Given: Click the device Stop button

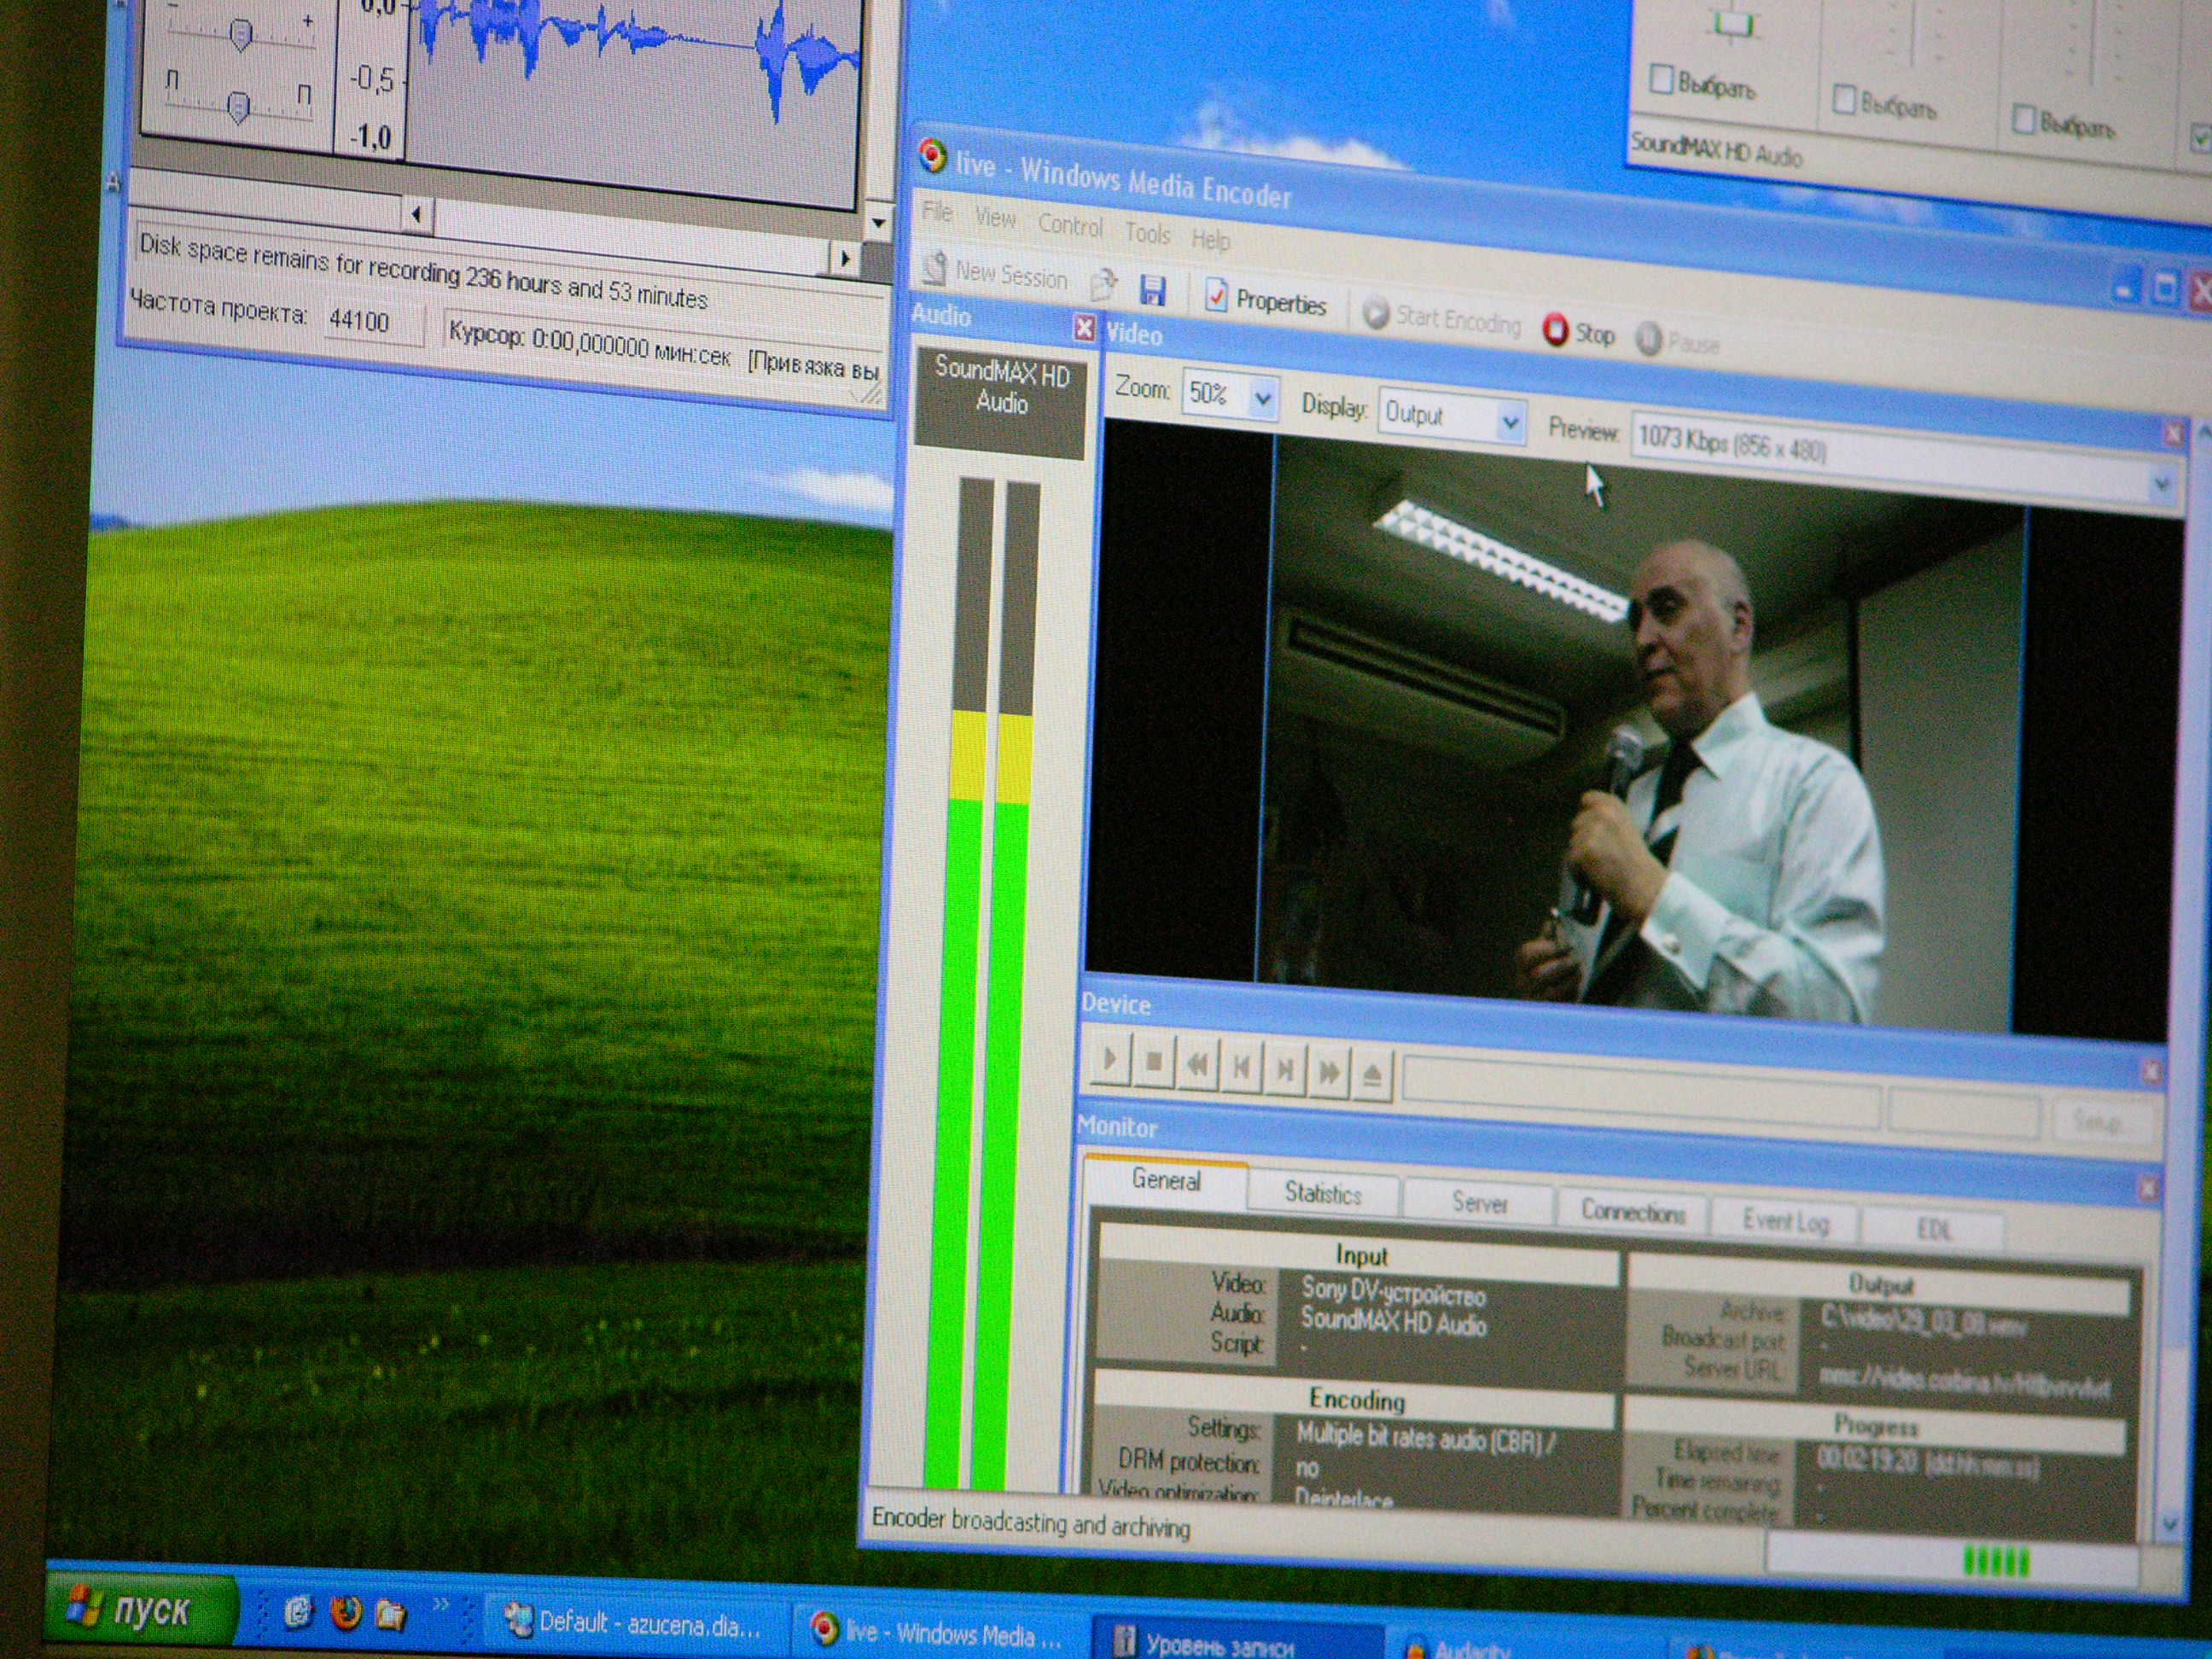Looking at the screenshot, I should pyautogui.click(x=1153, y=1063).
